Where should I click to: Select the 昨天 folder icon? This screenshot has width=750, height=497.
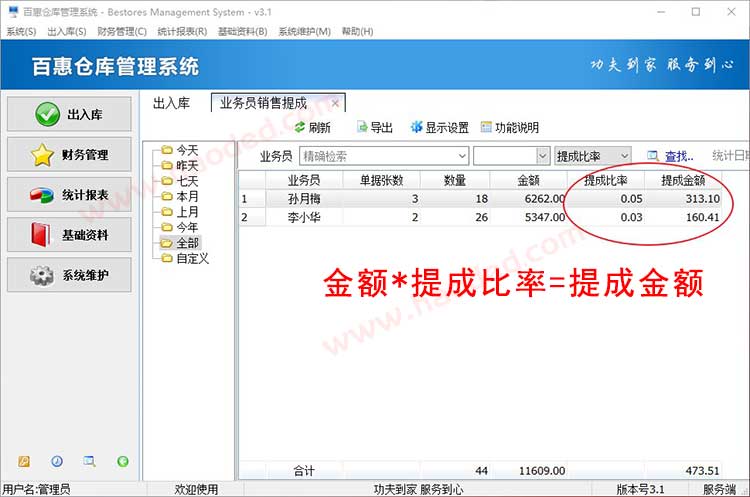[x=166, y=166]
